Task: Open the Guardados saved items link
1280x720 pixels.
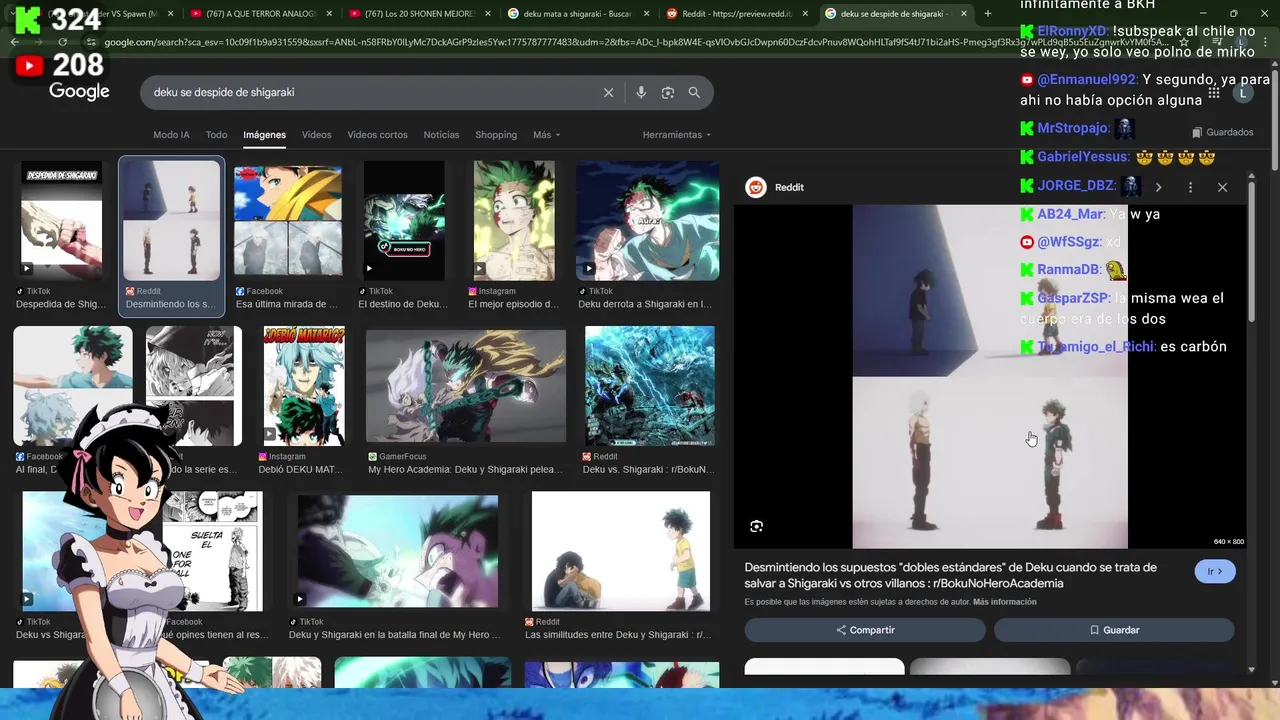Action: (x=1222, y=132)
